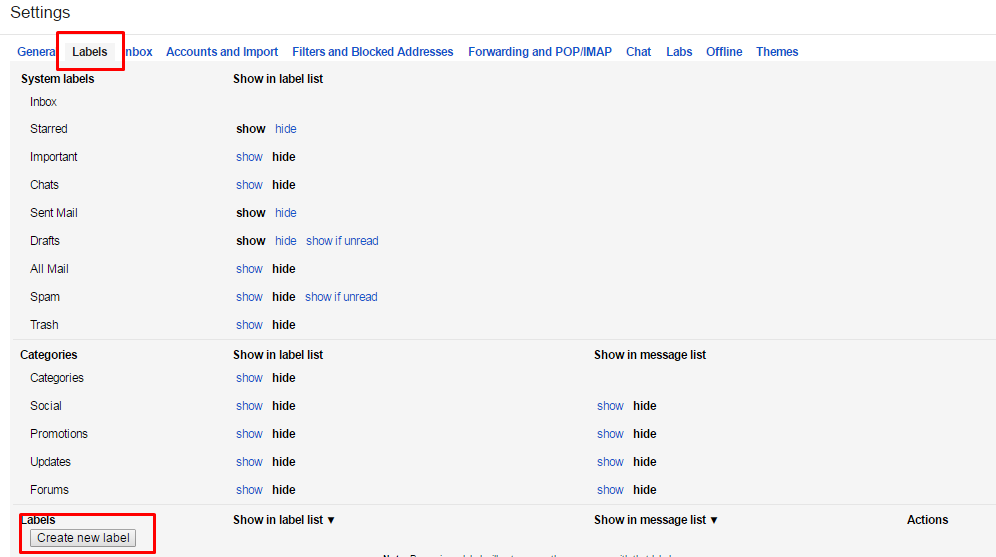
Task: Show the Important label in list
Action: coord(249,157)
